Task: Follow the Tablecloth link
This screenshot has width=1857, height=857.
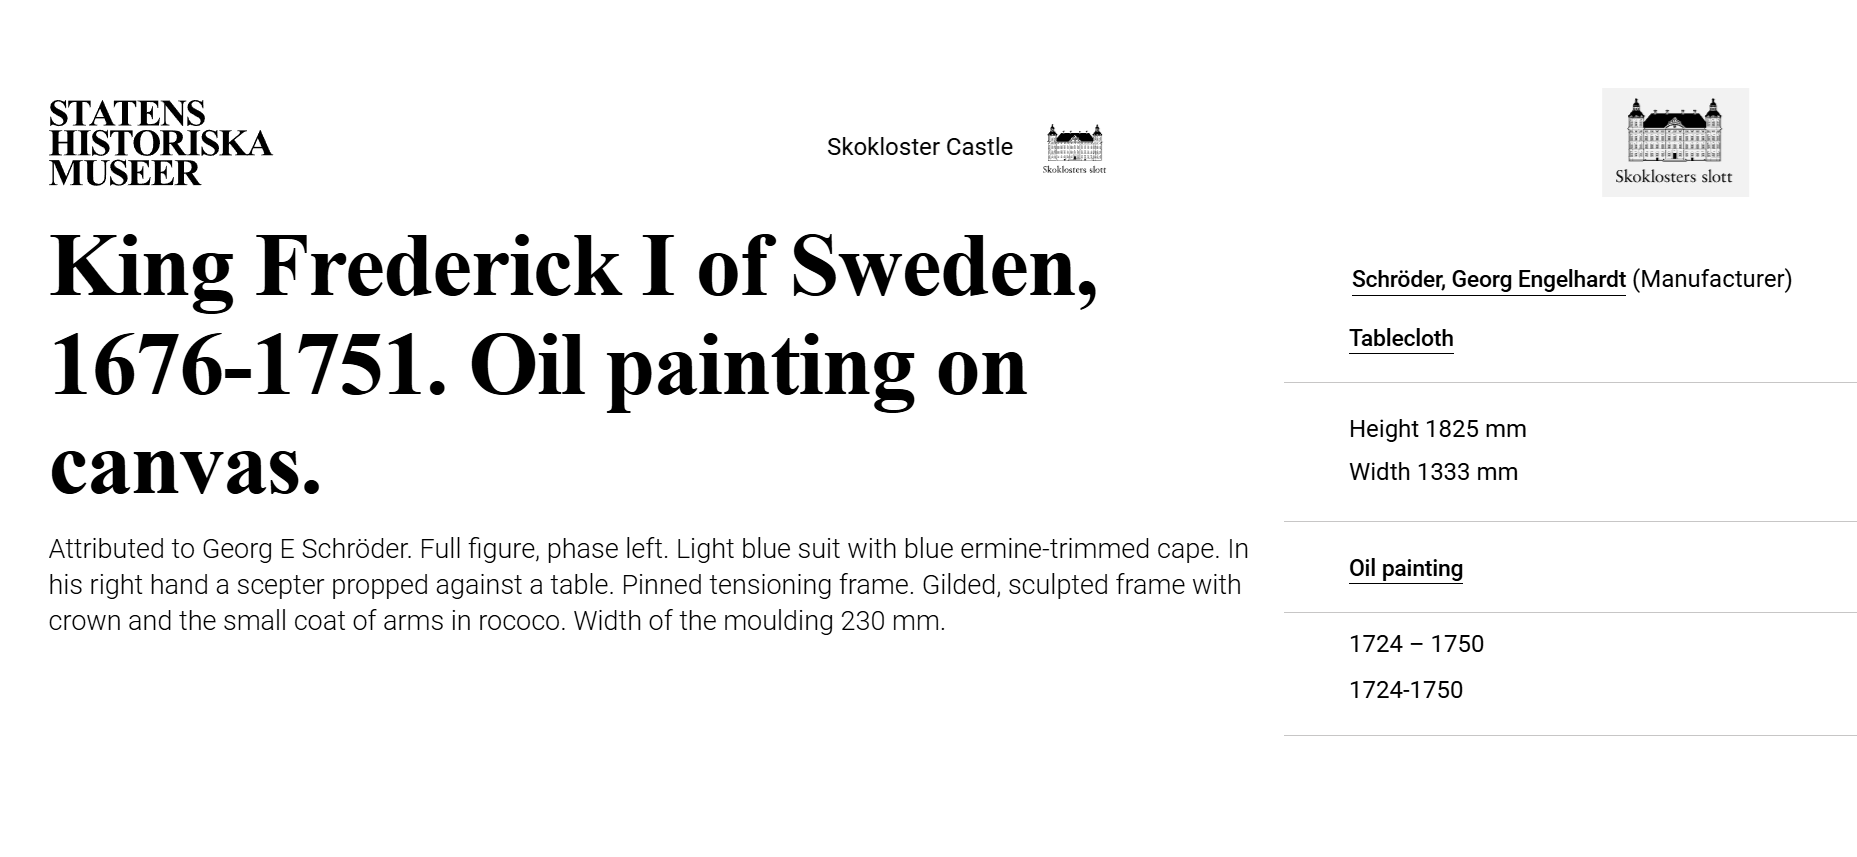Action: pyautogui.click(x=1400, y=338)
